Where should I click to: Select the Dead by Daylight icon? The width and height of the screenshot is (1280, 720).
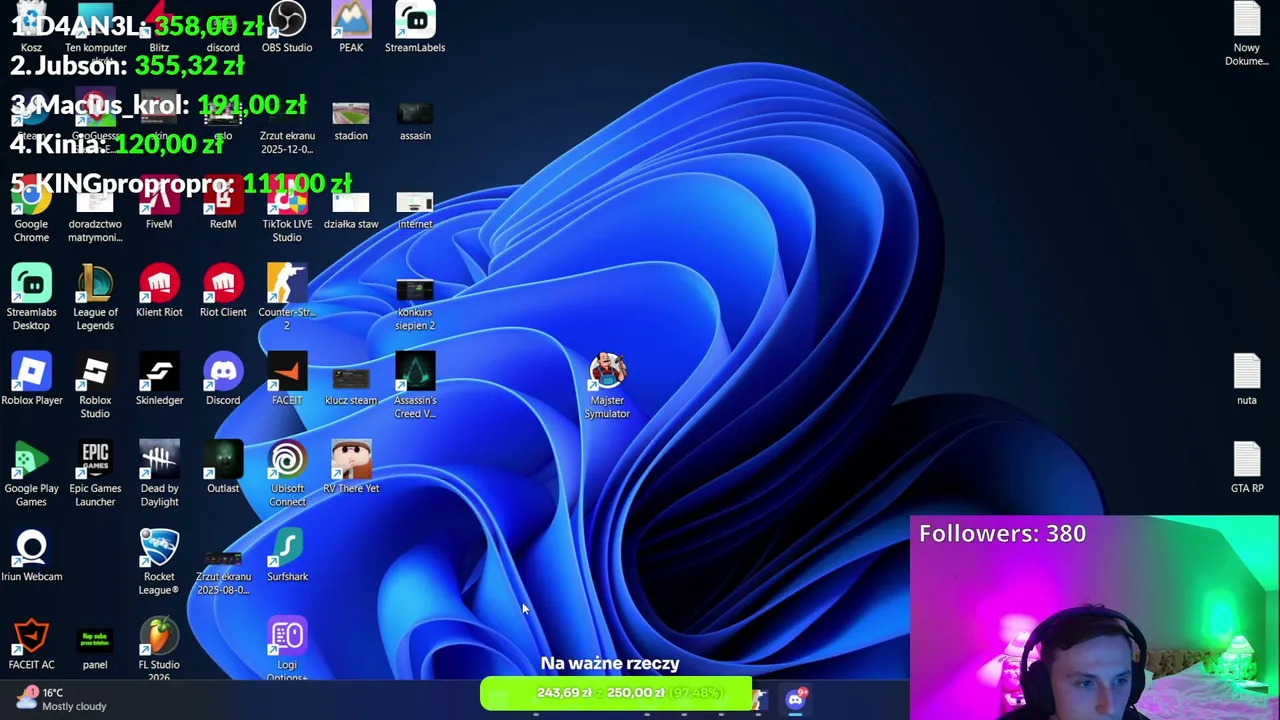point(159,474)
